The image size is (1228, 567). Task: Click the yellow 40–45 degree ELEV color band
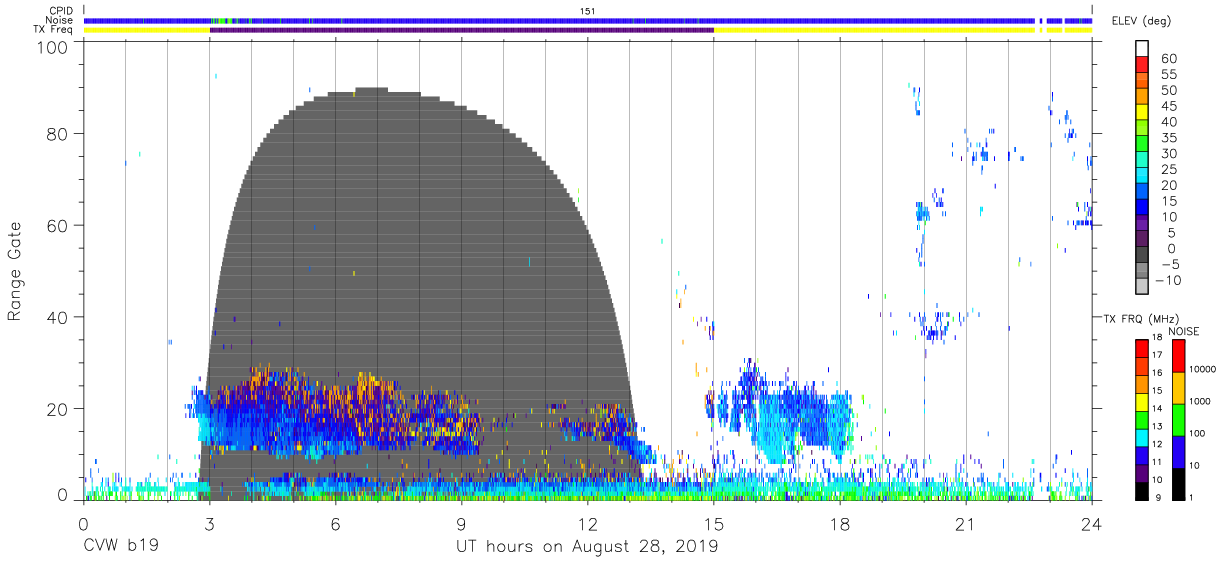(1141, 114)
